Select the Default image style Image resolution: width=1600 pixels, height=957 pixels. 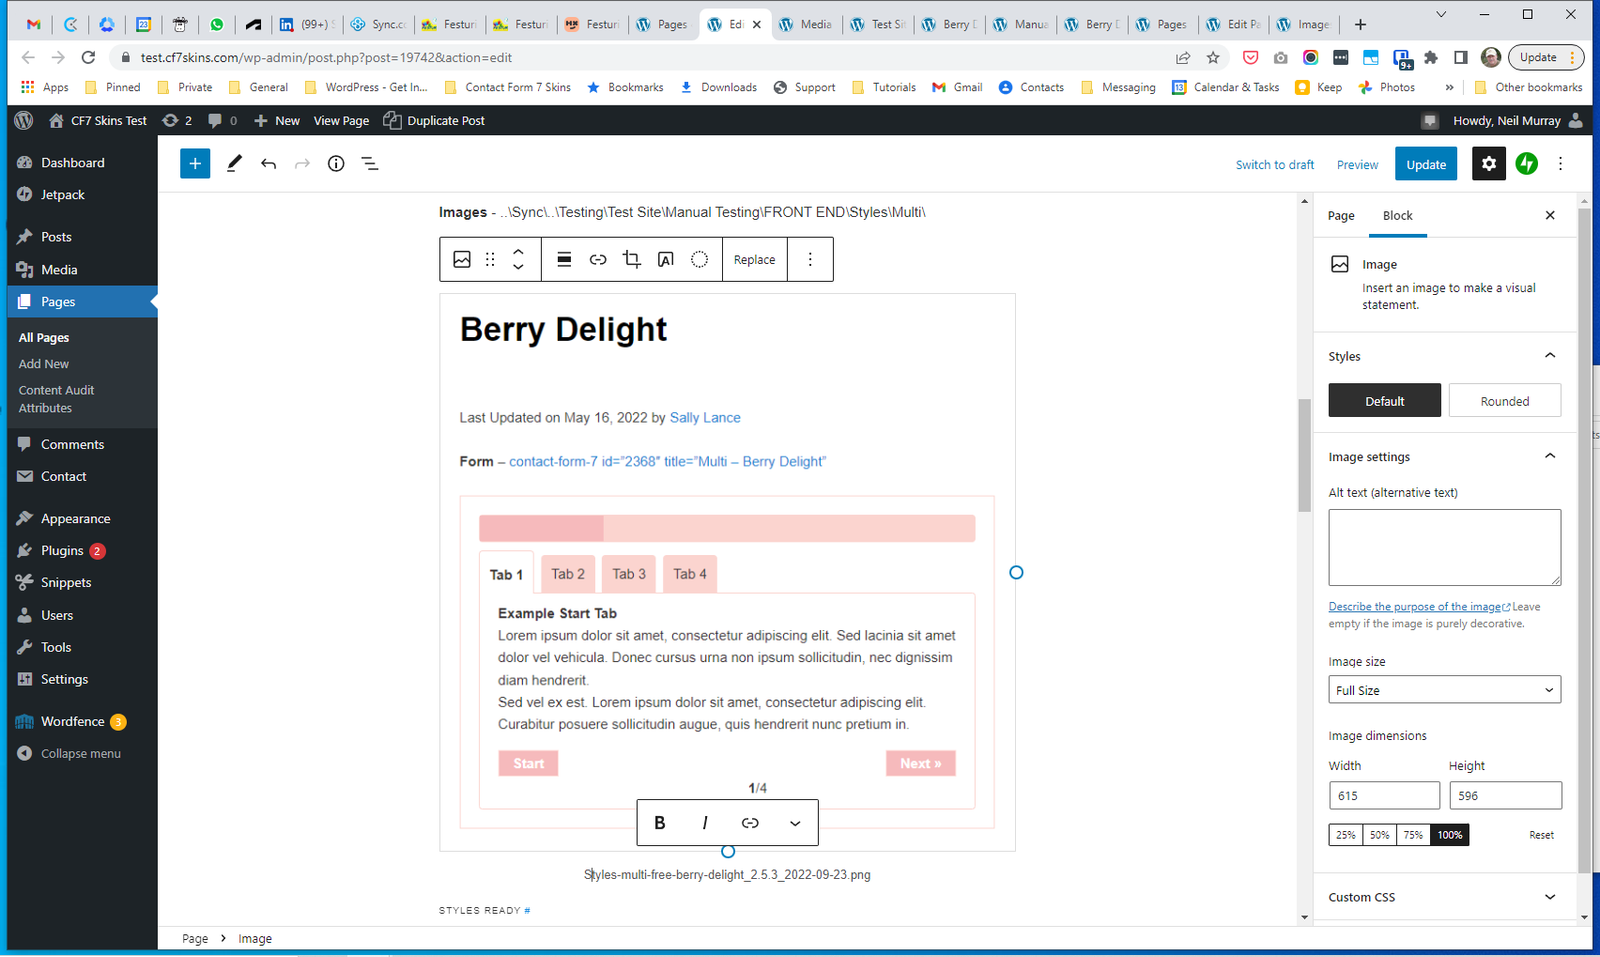pos(1384,401)
